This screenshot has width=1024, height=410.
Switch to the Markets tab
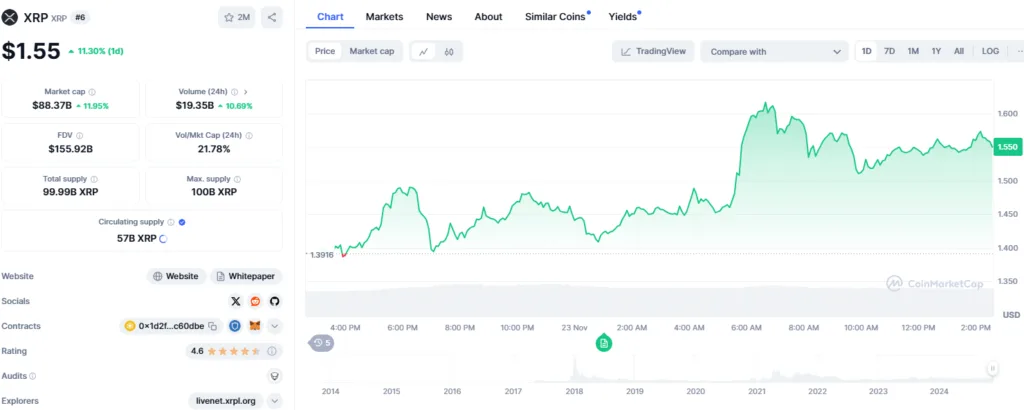point(384,17)
